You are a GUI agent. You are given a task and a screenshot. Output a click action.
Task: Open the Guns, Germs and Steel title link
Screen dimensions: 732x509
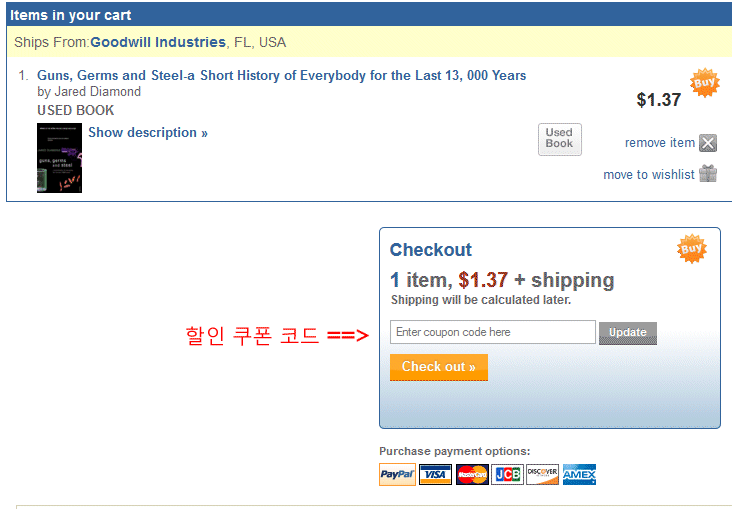[x=281, y=75]
